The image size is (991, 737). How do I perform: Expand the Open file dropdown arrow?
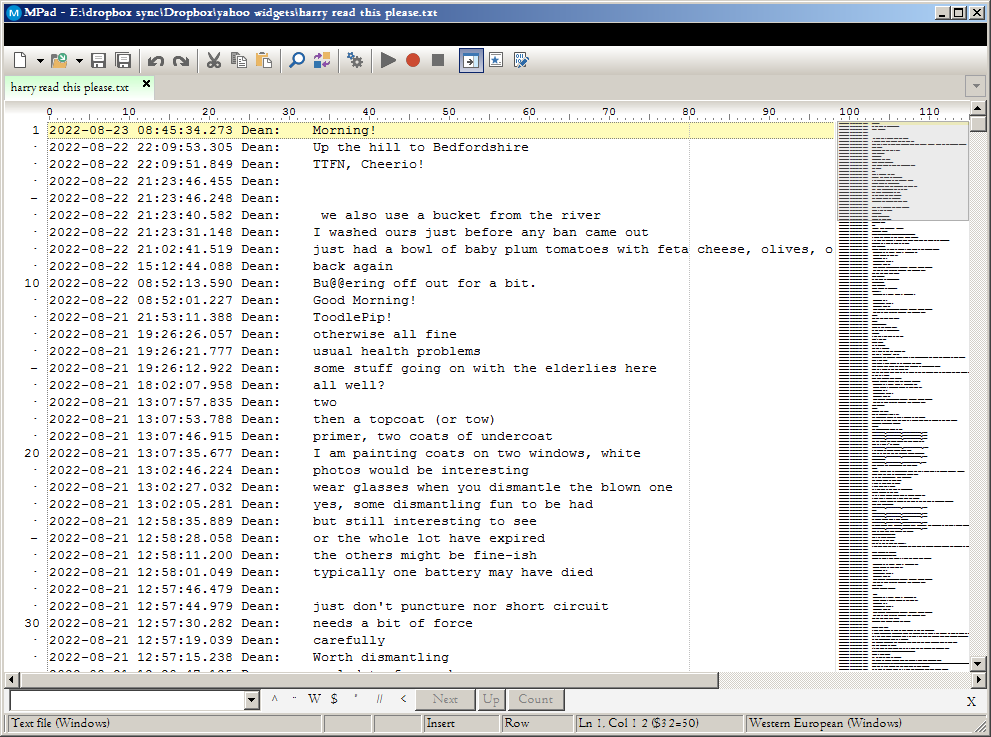(x=79, y=61)
